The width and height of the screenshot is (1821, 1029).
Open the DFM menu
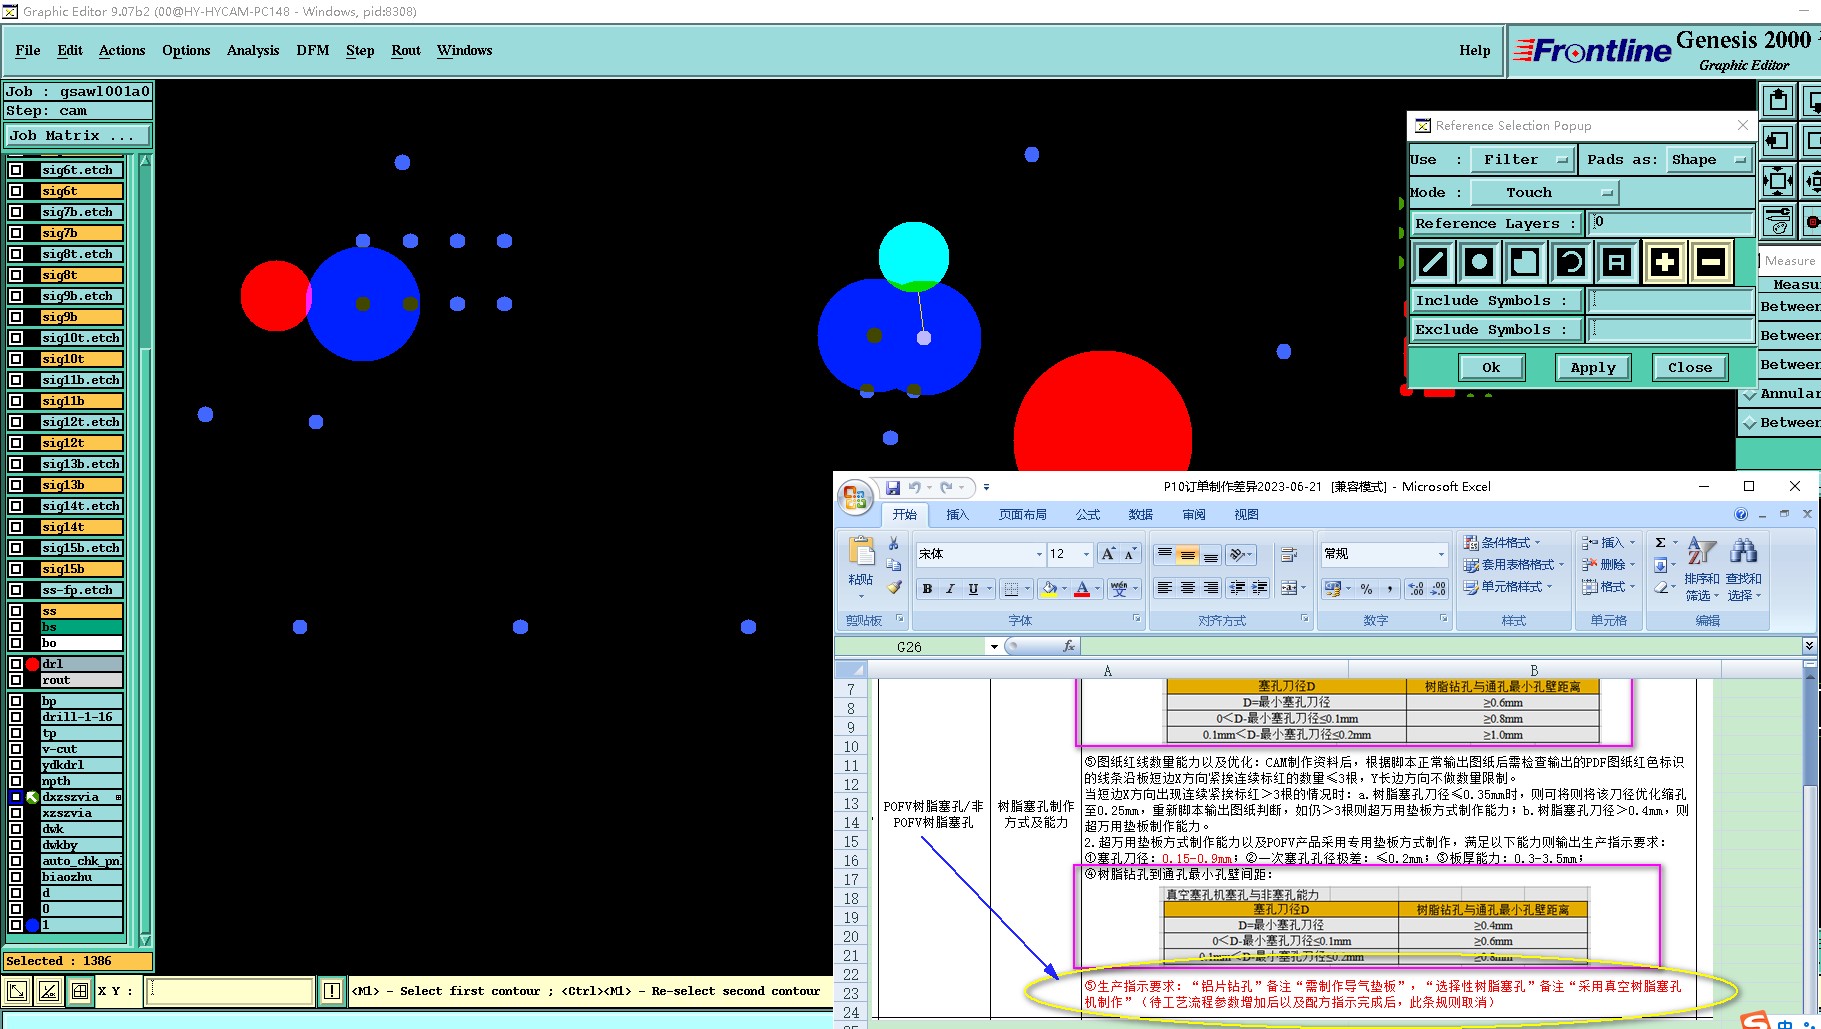tap(313, 50)
